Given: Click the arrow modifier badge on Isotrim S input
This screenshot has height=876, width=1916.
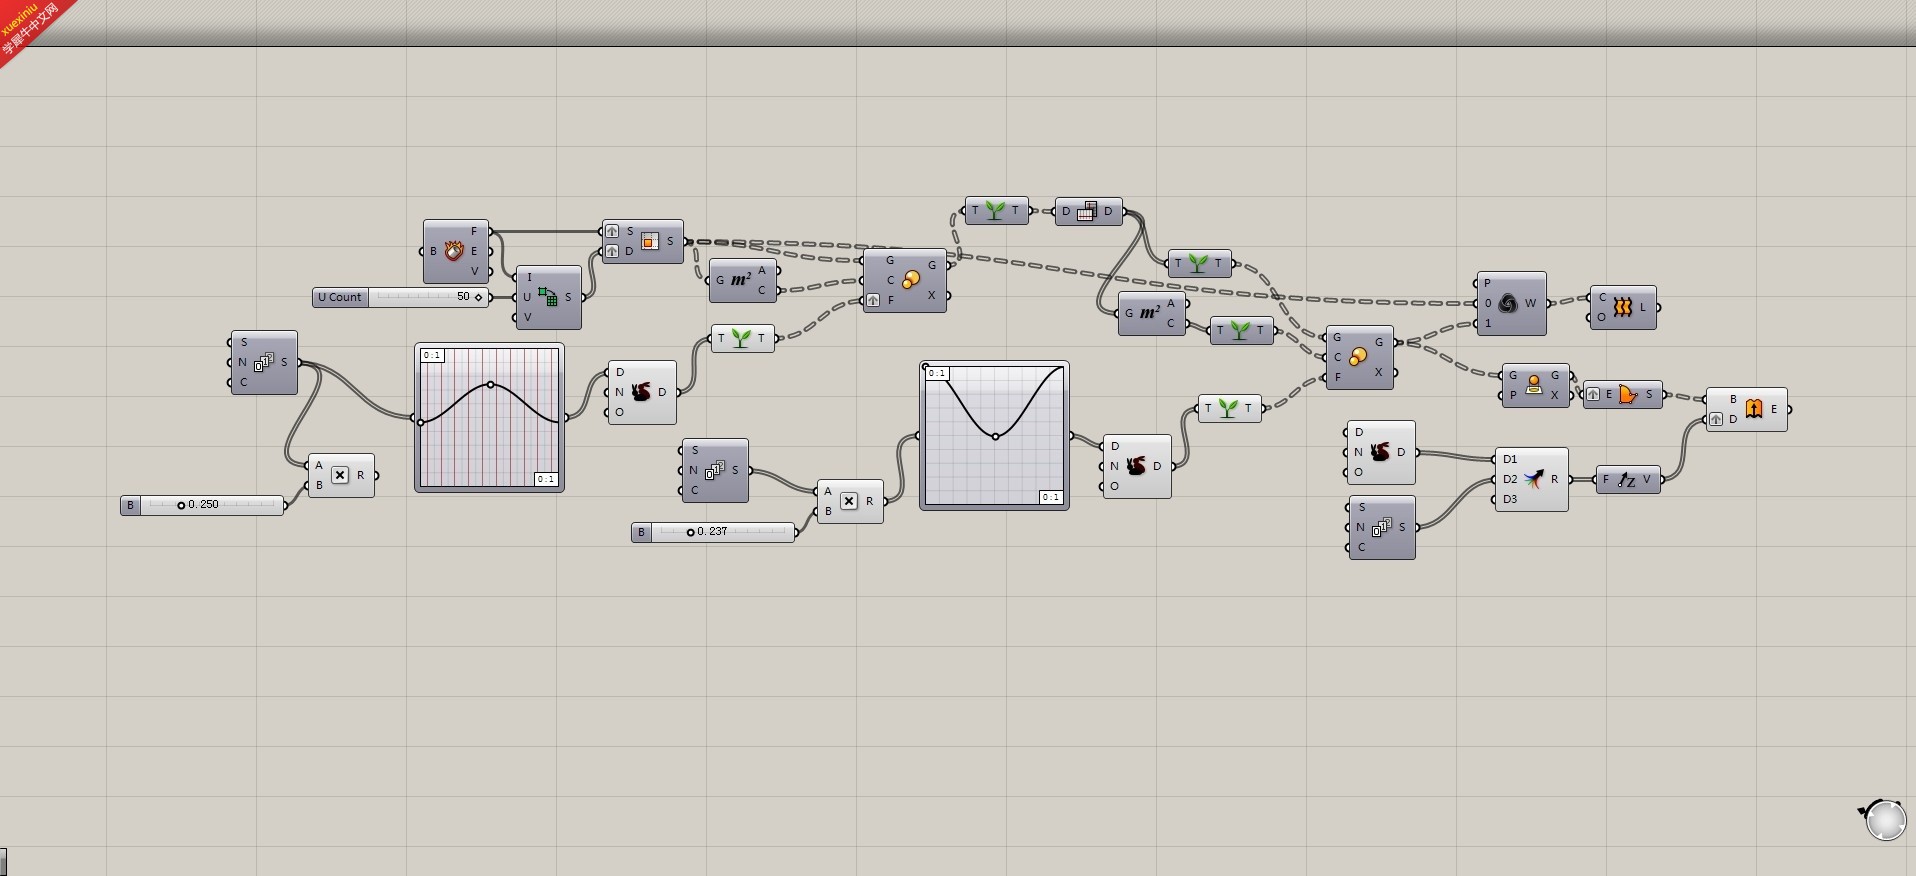Looking at the screenshot, I should click(612, 231).
